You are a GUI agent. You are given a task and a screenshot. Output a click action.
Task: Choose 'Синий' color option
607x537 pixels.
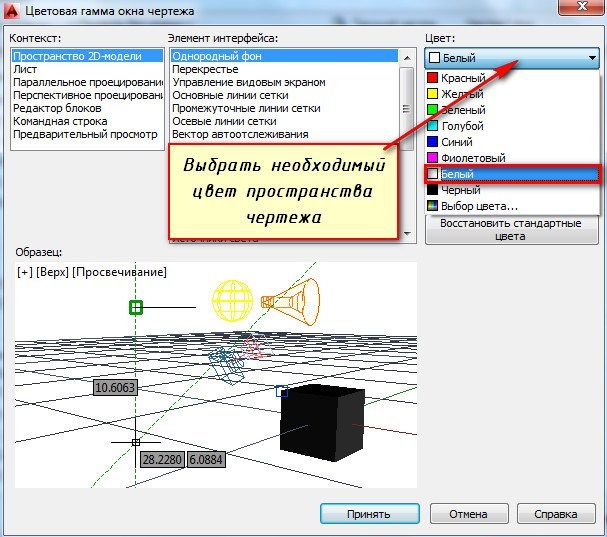[513, 142]
